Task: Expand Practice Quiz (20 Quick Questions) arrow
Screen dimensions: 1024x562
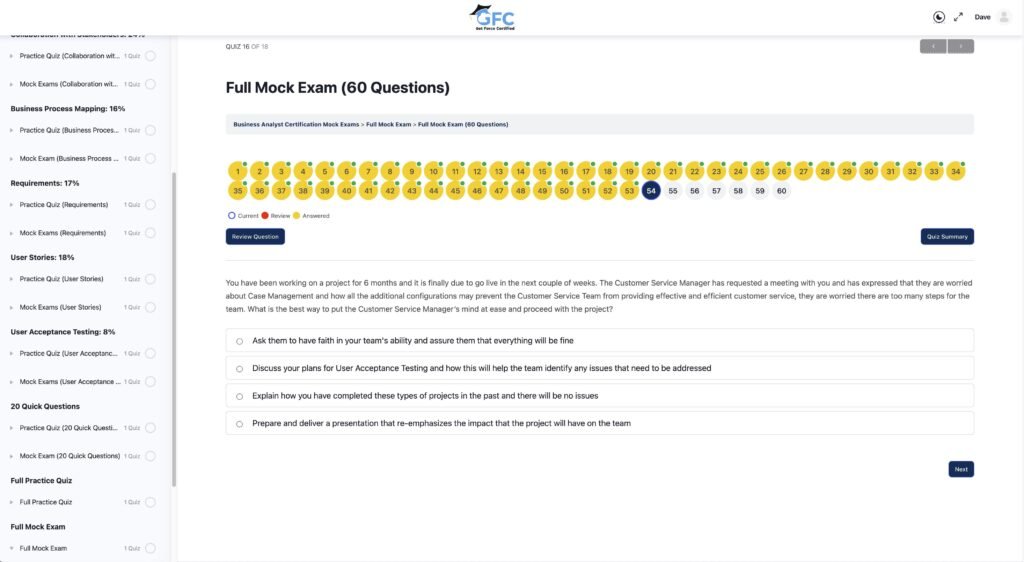Action: [12, 428]
